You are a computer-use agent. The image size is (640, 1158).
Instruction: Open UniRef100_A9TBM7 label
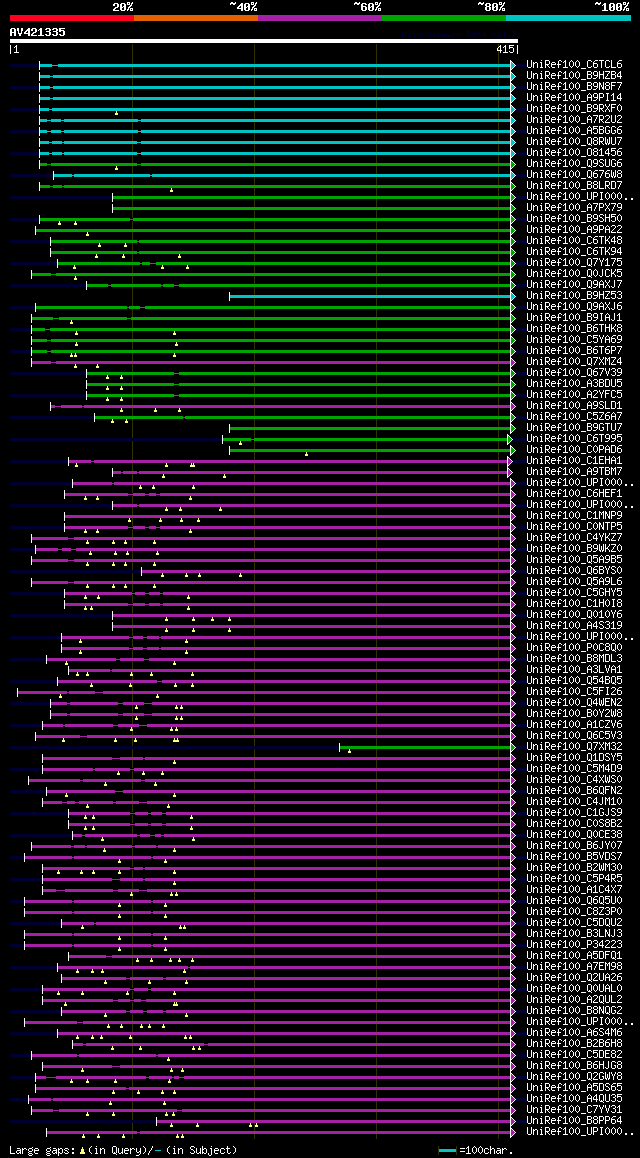coord(574,472)
